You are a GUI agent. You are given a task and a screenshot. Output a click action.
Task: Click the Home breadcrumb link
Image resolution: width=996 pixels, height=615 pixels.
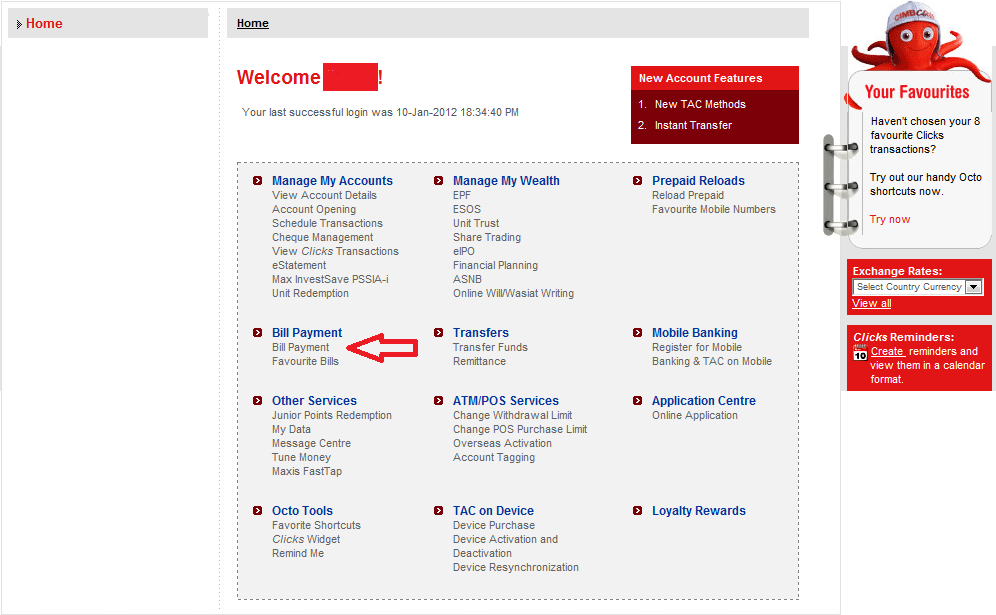click(x=253, y=24)
